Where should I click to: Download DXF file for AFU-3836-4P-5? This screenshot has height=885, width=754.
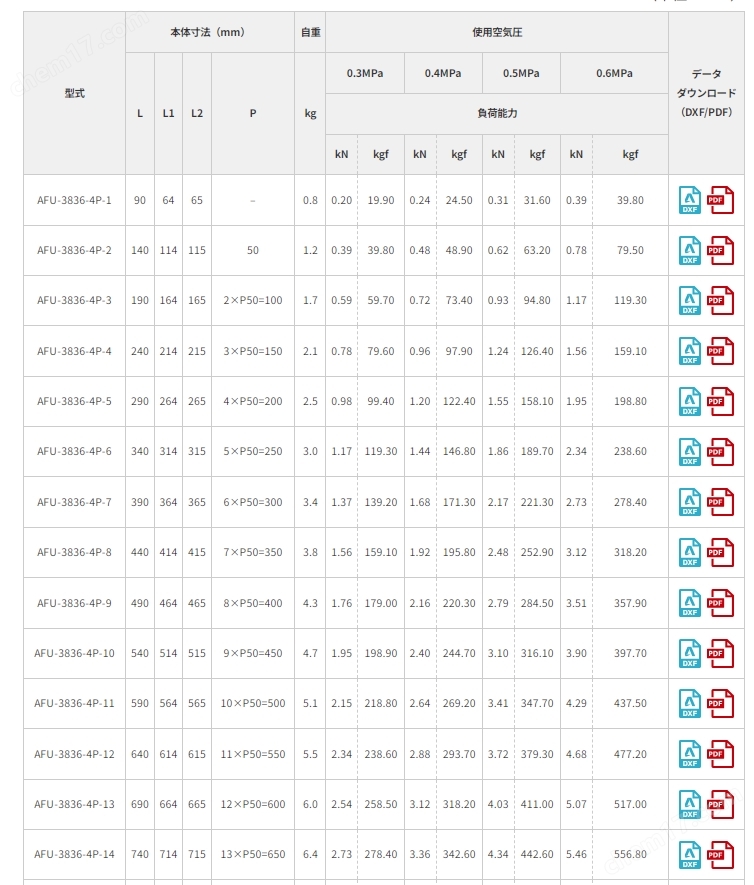coord(690,401)
